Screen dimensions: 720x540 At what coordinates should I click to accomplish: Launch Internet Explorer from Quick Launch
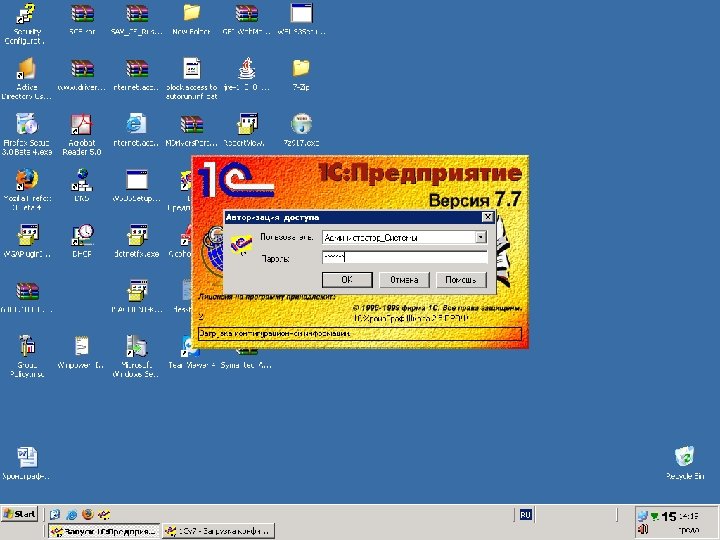(72, 515)
